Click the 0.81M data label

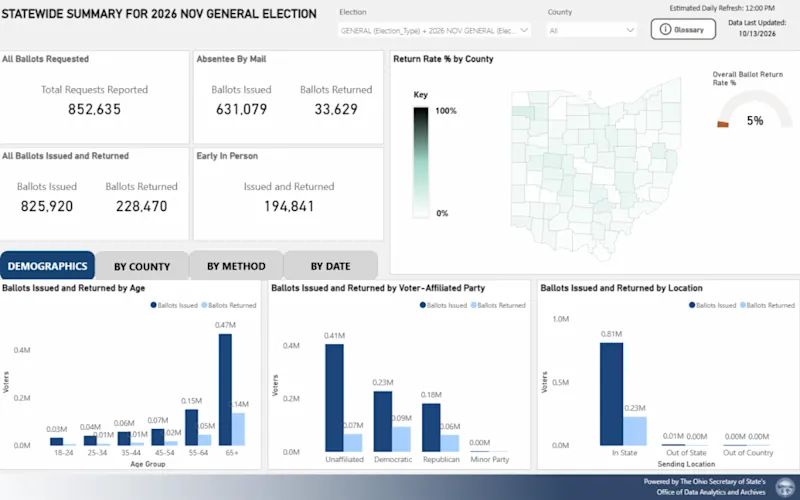(x=611, y=334)
